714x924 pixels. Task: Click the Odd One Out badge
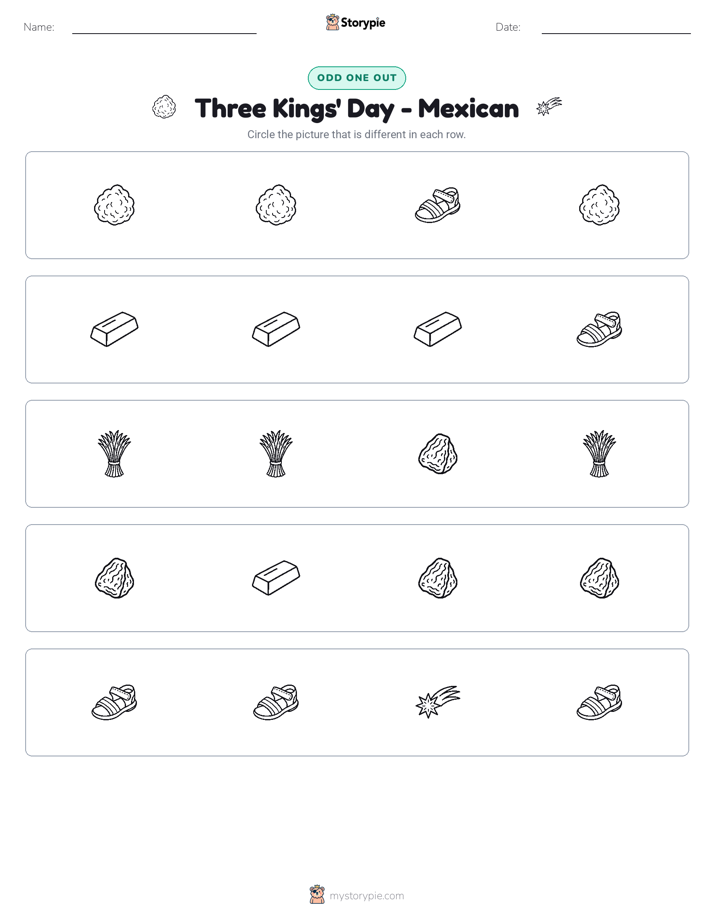pyautogui.click(x=356, y=78)
